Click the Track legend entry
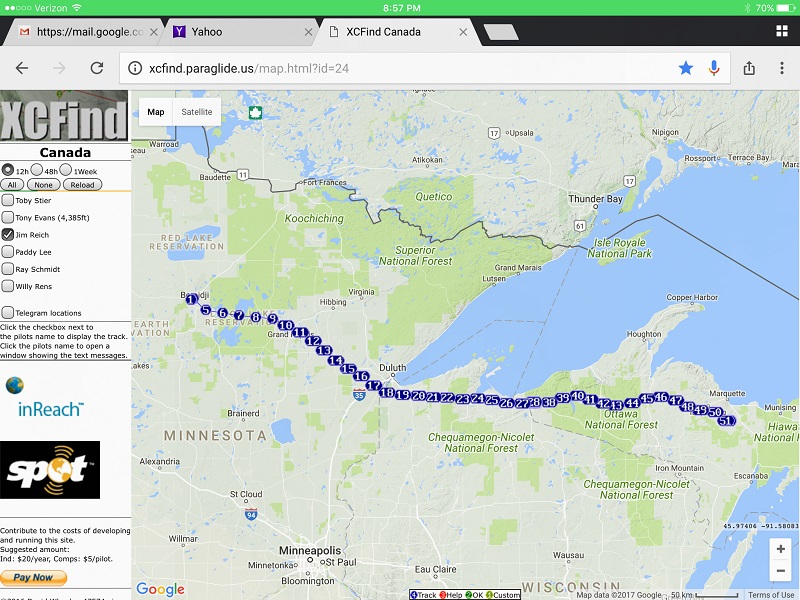The height and width of the screenshot is (600, 800). [423, 595]
